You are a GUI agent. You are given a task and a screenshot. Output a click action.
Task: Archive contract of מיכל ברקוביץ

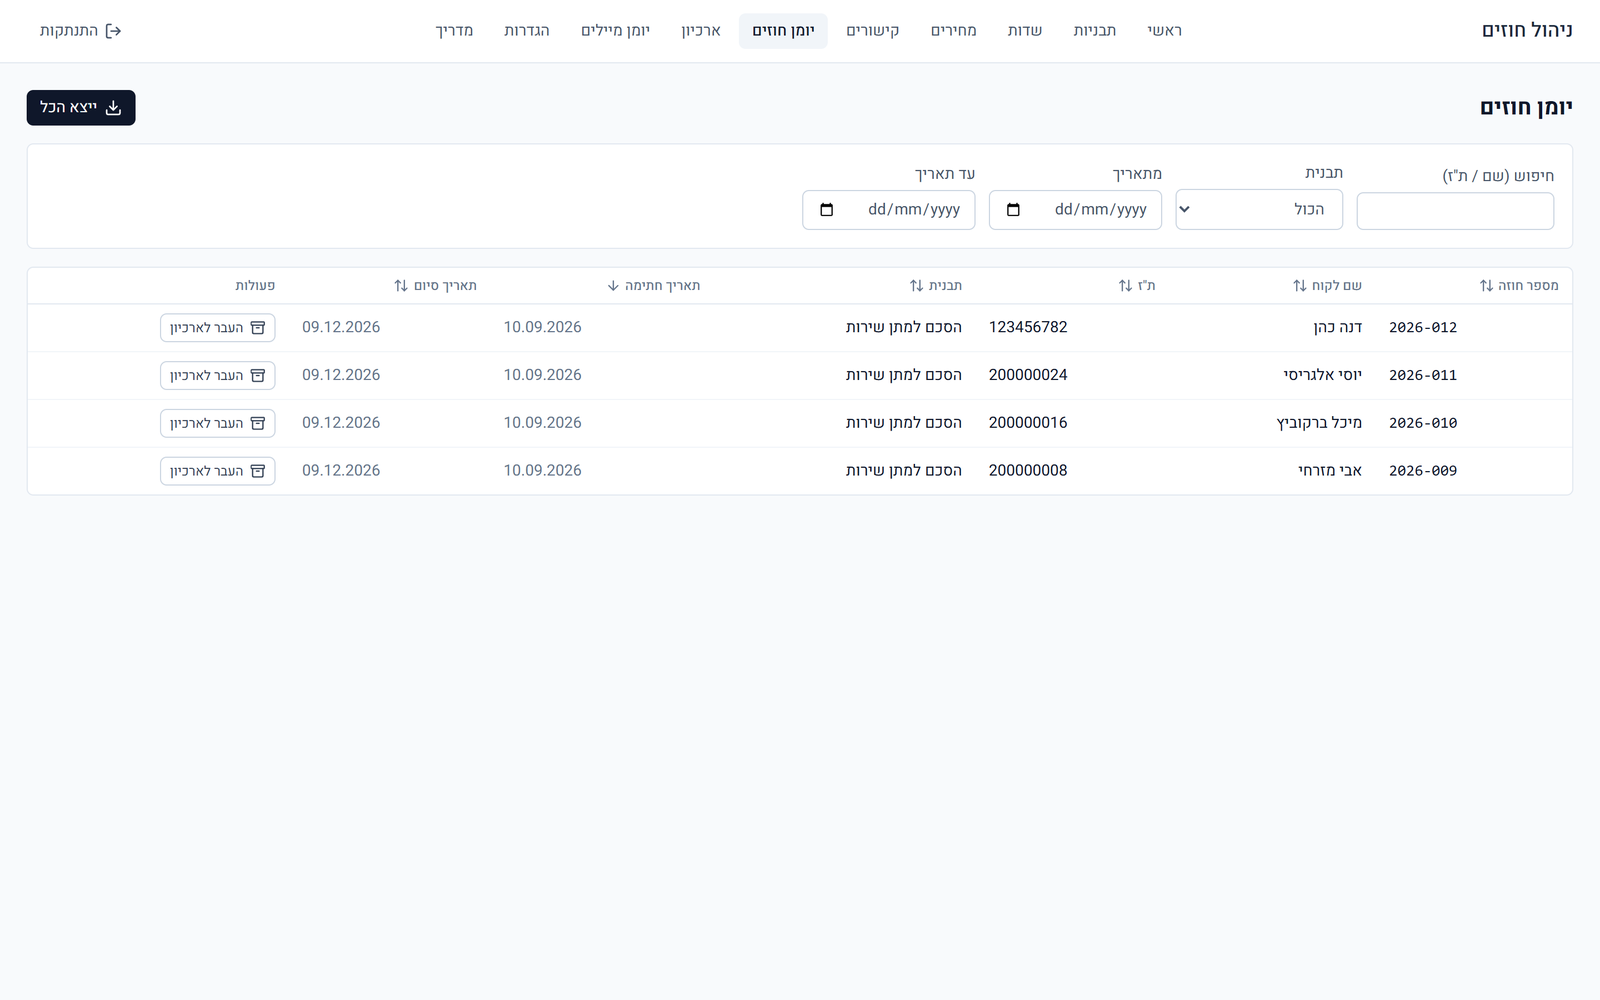coord(218,424)
